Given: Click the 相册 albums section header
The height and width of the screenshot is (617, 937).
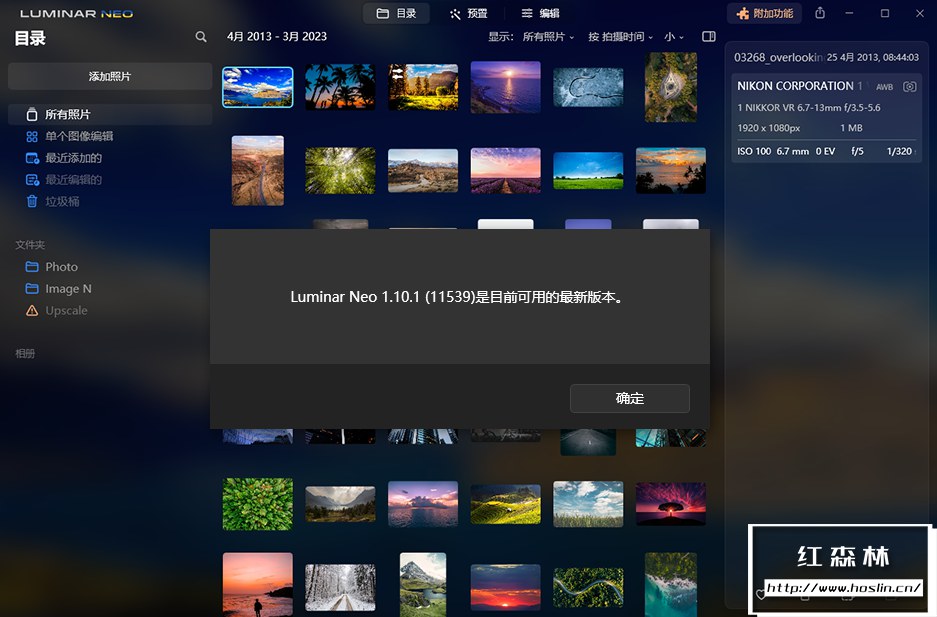Looking at the screenshot, I should (25, 354).
